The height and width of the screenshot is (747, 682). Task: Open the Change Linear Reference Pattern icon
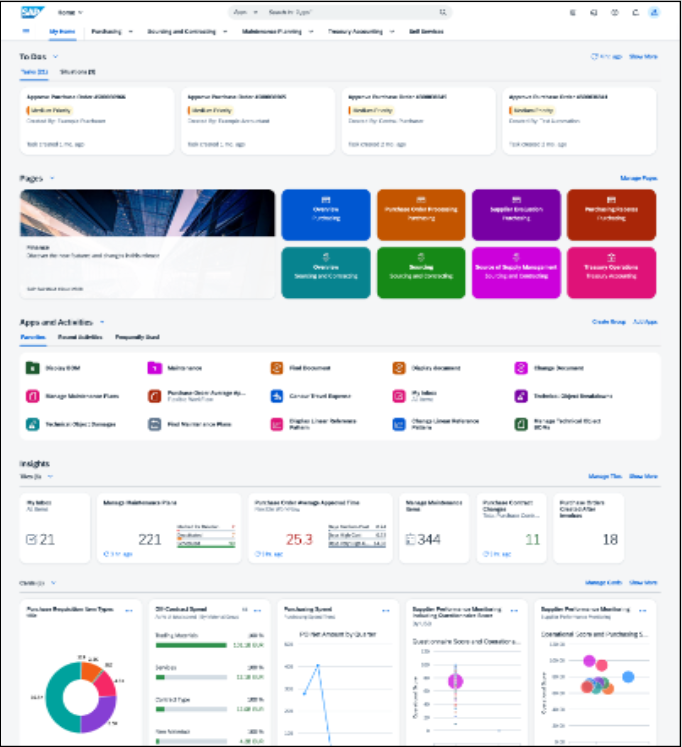tap(399, 424)
